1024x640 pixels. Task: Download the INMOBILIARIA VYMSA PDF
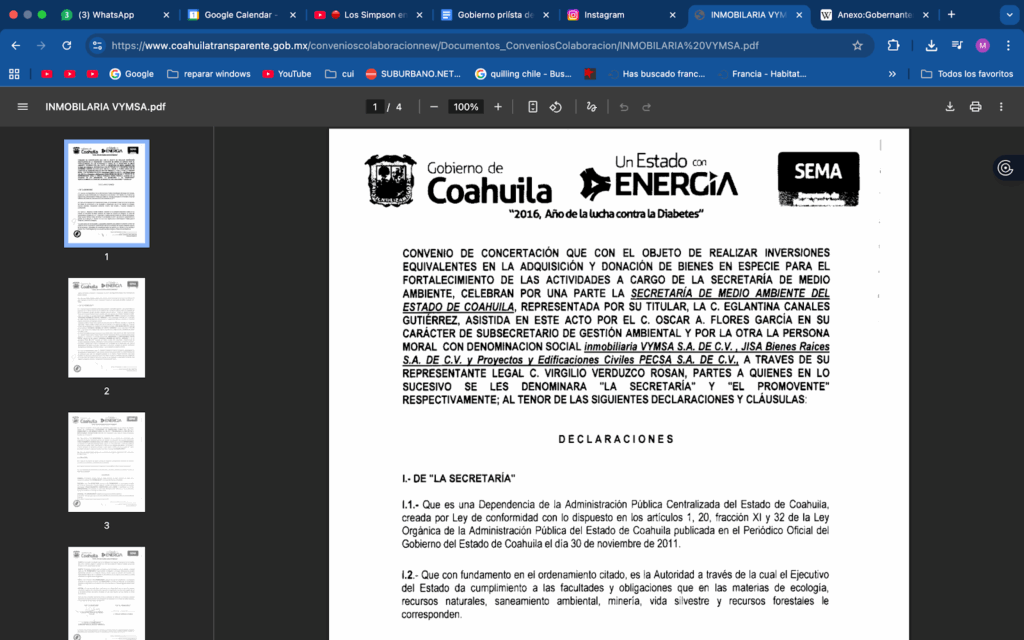click(x=950, y=107)
